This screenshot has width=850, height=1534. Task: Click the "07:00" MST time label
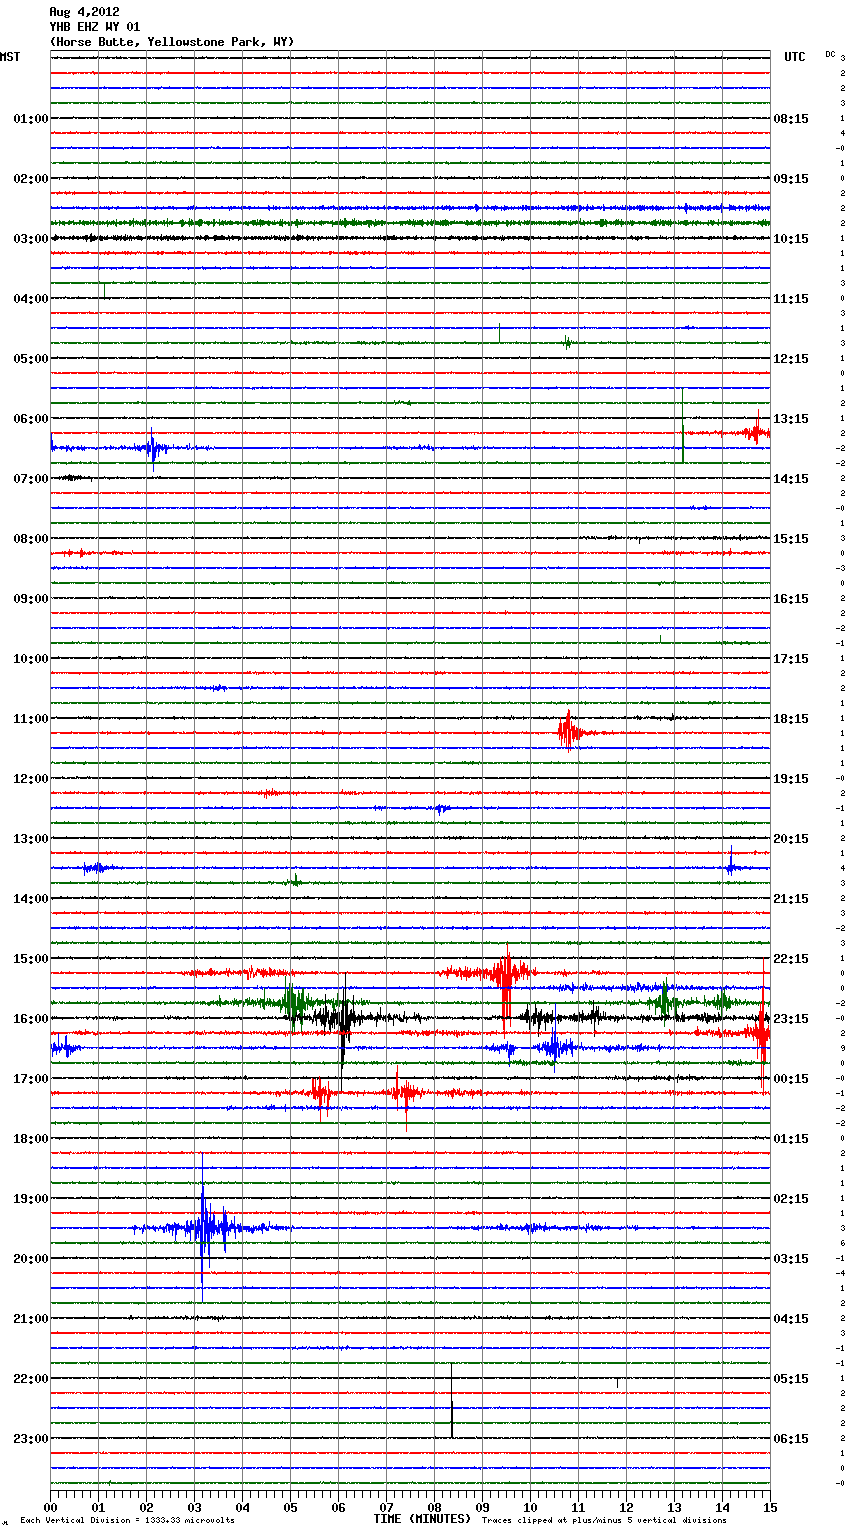(31, 479)
